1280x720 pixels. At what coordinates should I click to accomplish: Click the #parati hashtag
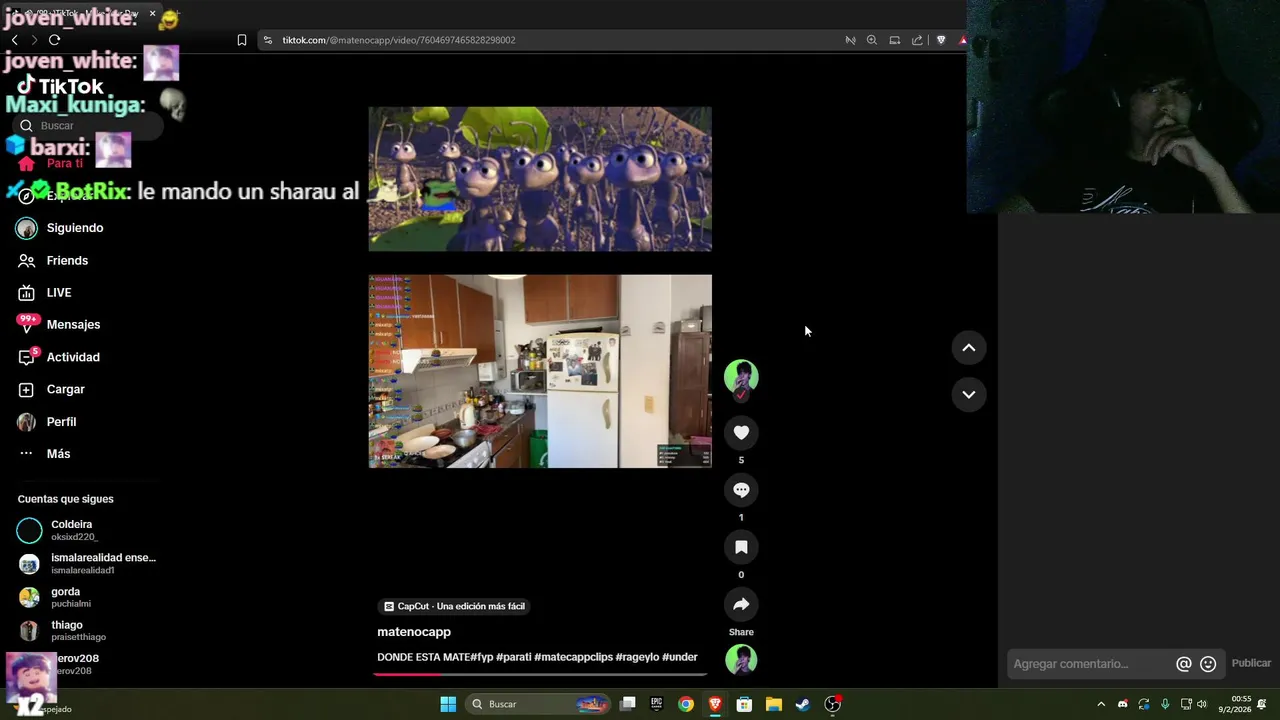tap(514, 657)
